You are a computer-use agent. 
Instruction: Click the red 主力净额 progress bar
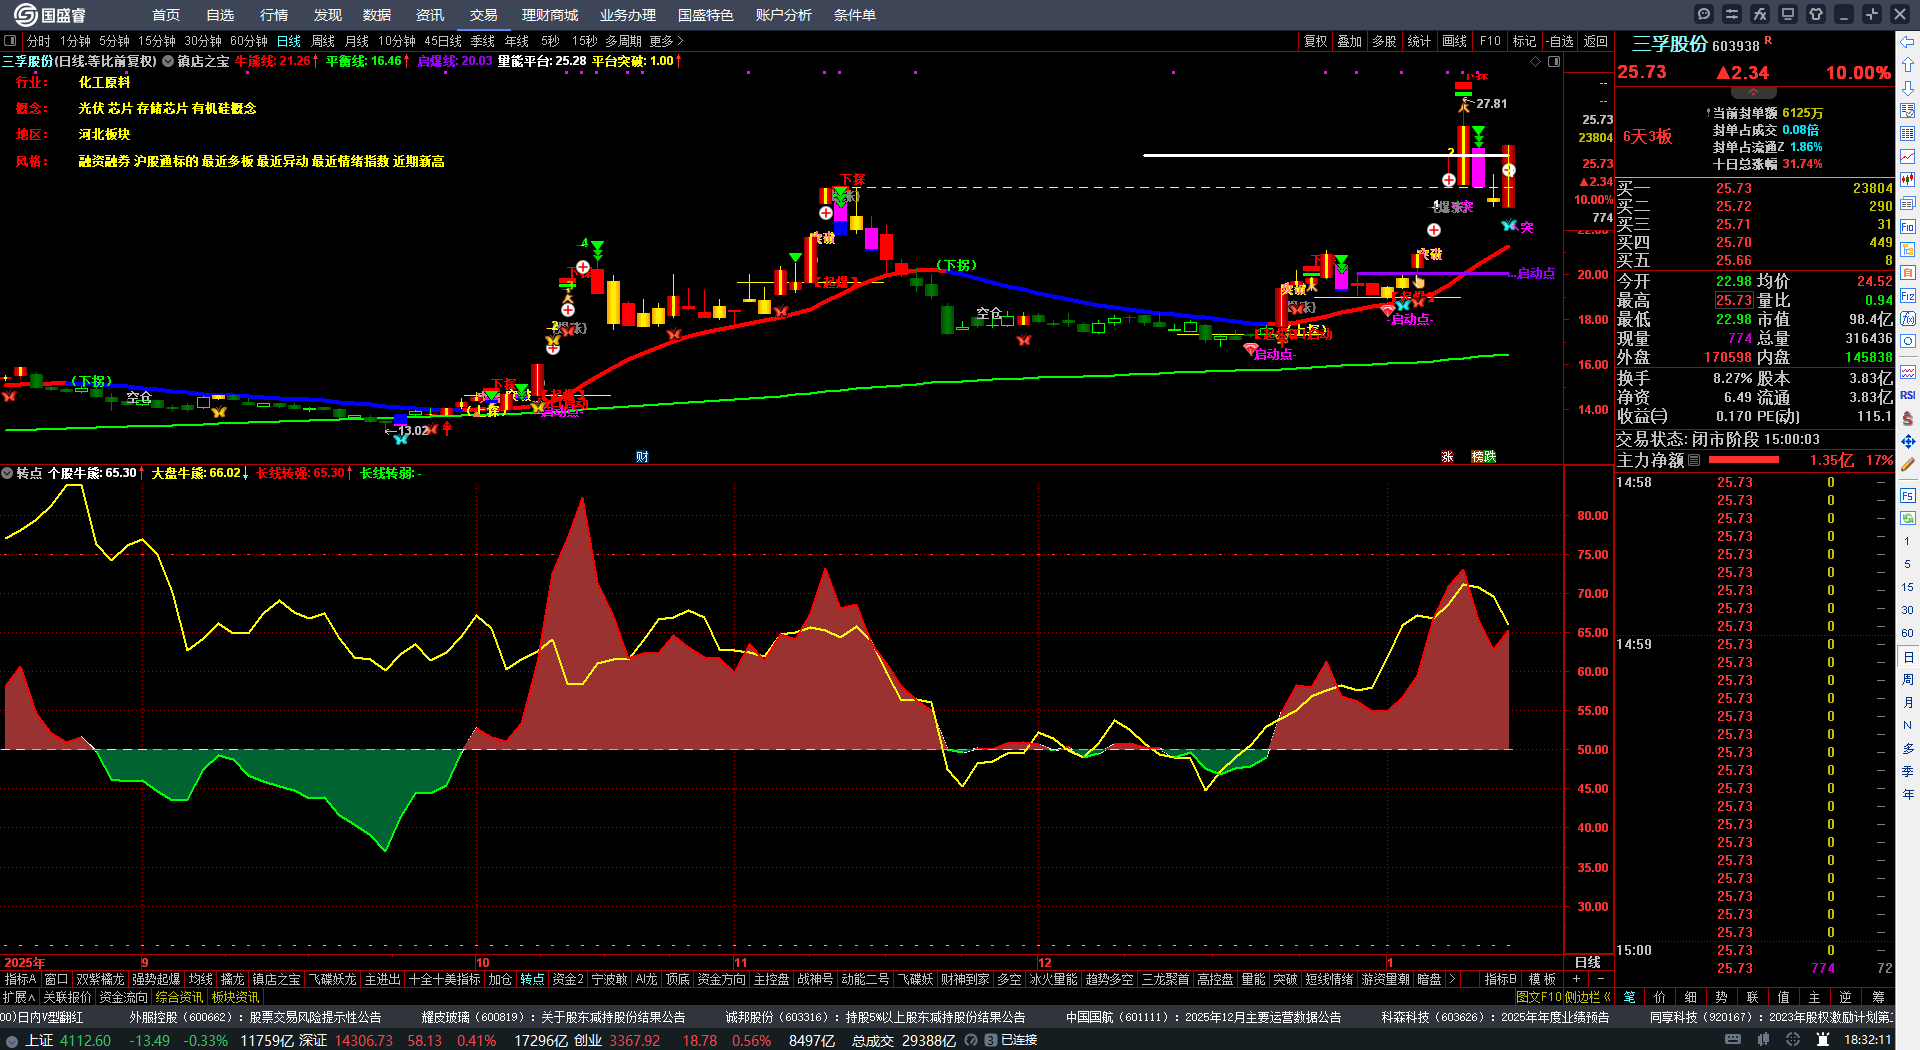pyautogui.click(x=1744, y=461)
